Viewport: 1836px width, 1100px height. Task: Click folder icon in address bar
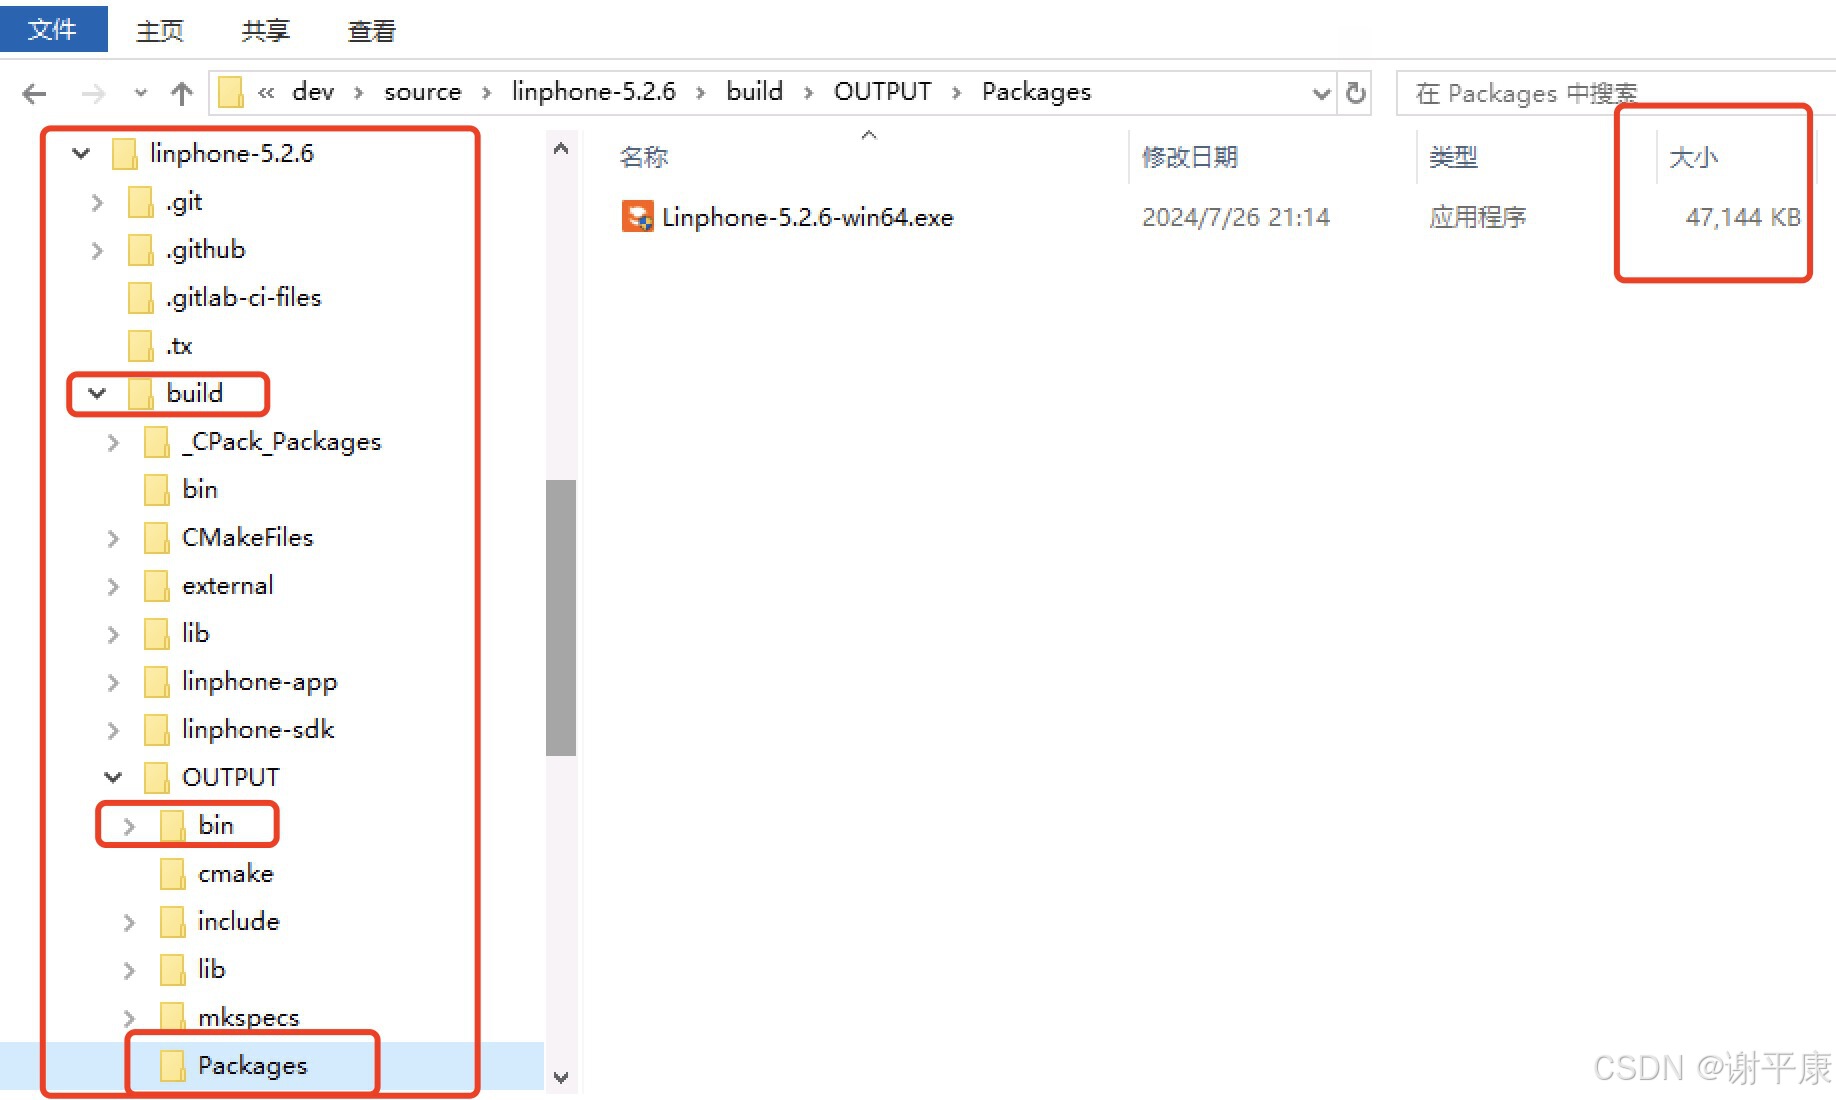click(231, 93)
